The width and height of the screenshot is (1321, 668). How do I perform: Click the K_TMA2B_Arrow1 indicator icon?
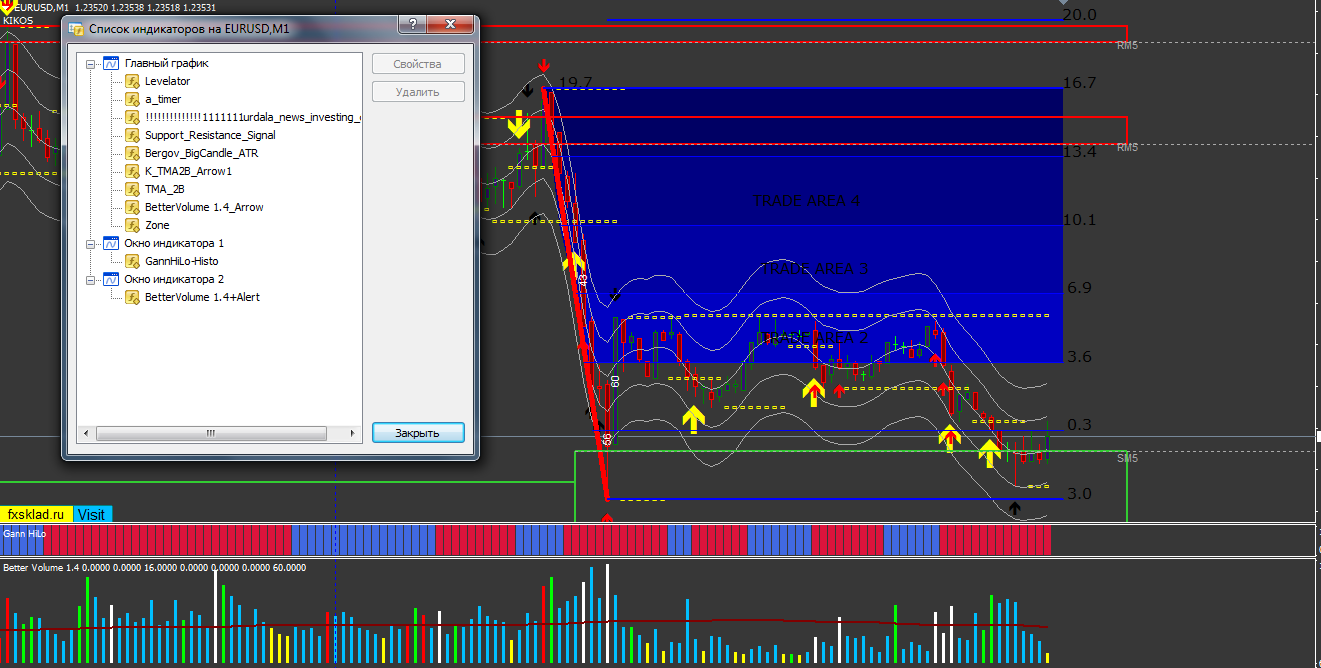click(131, 171)
